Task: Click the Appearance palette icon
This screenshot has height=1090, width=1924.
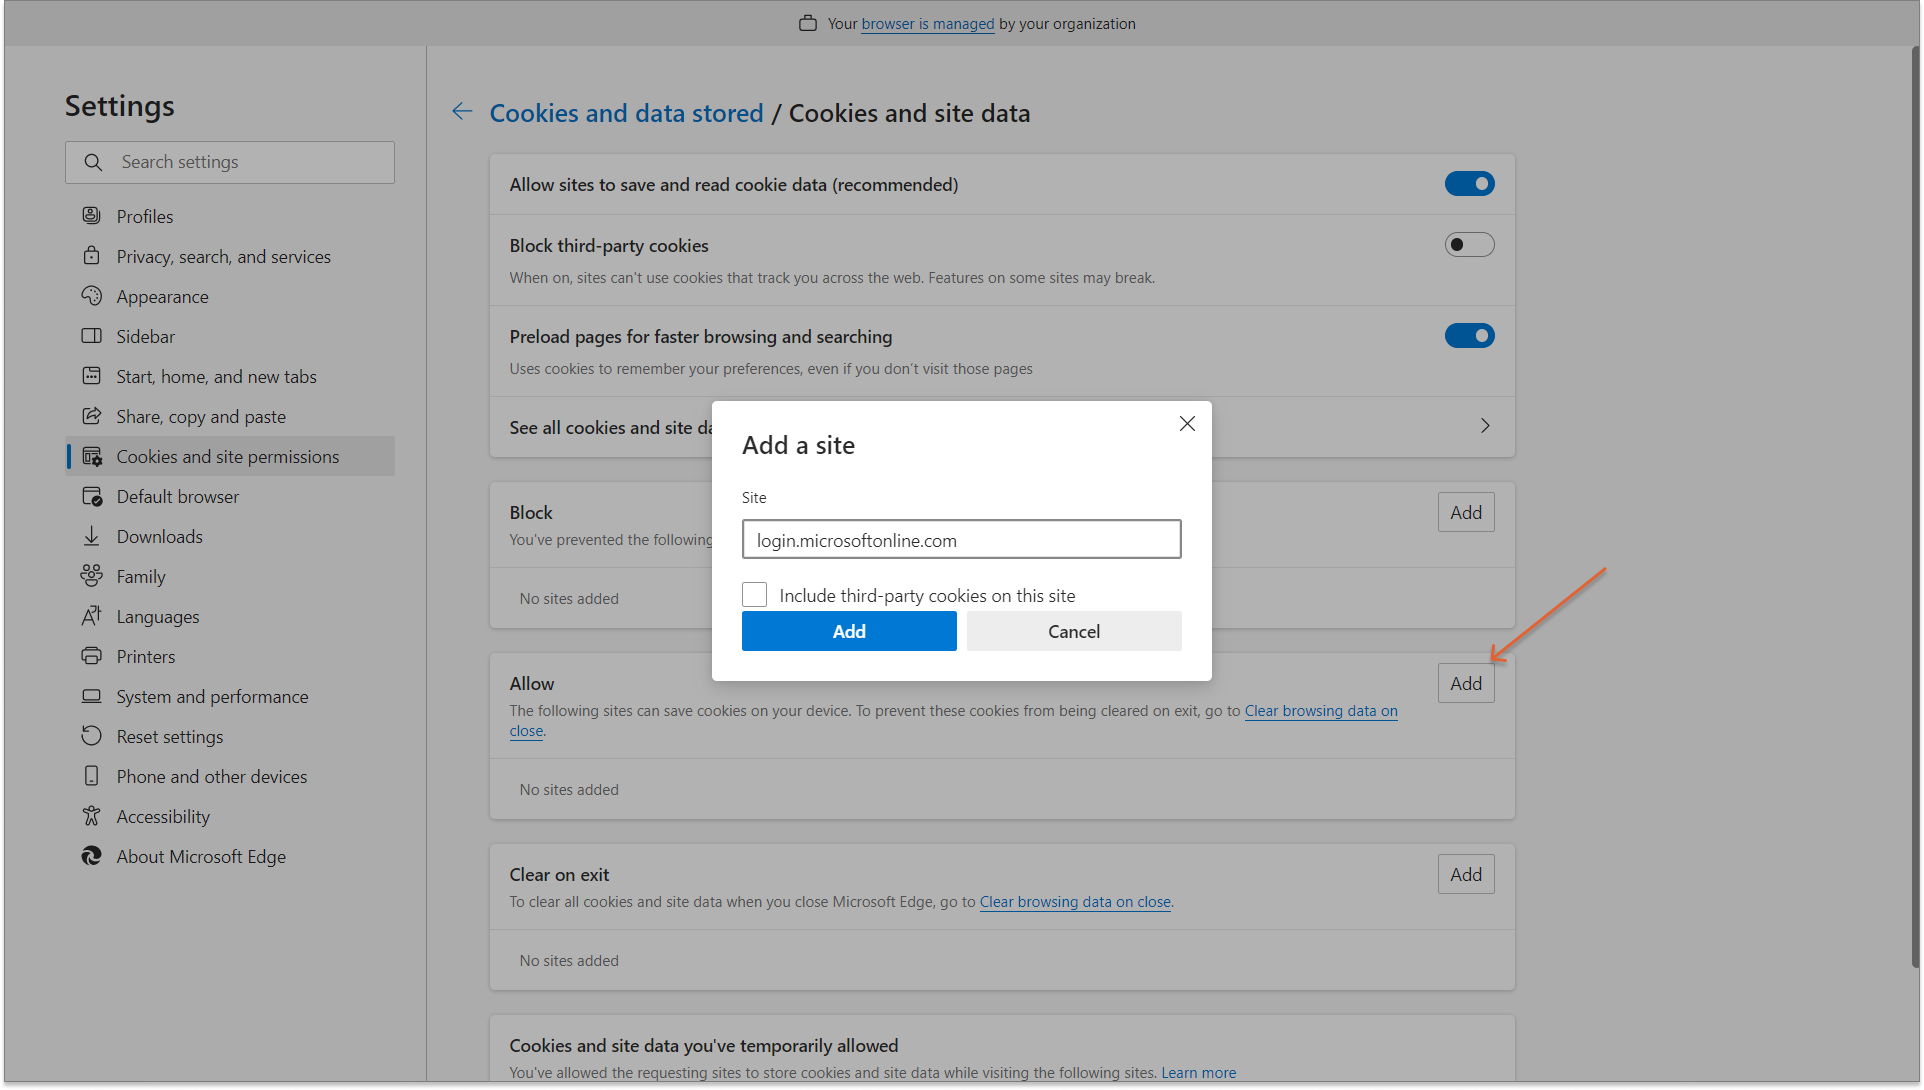Action: [x=91, y=296]
